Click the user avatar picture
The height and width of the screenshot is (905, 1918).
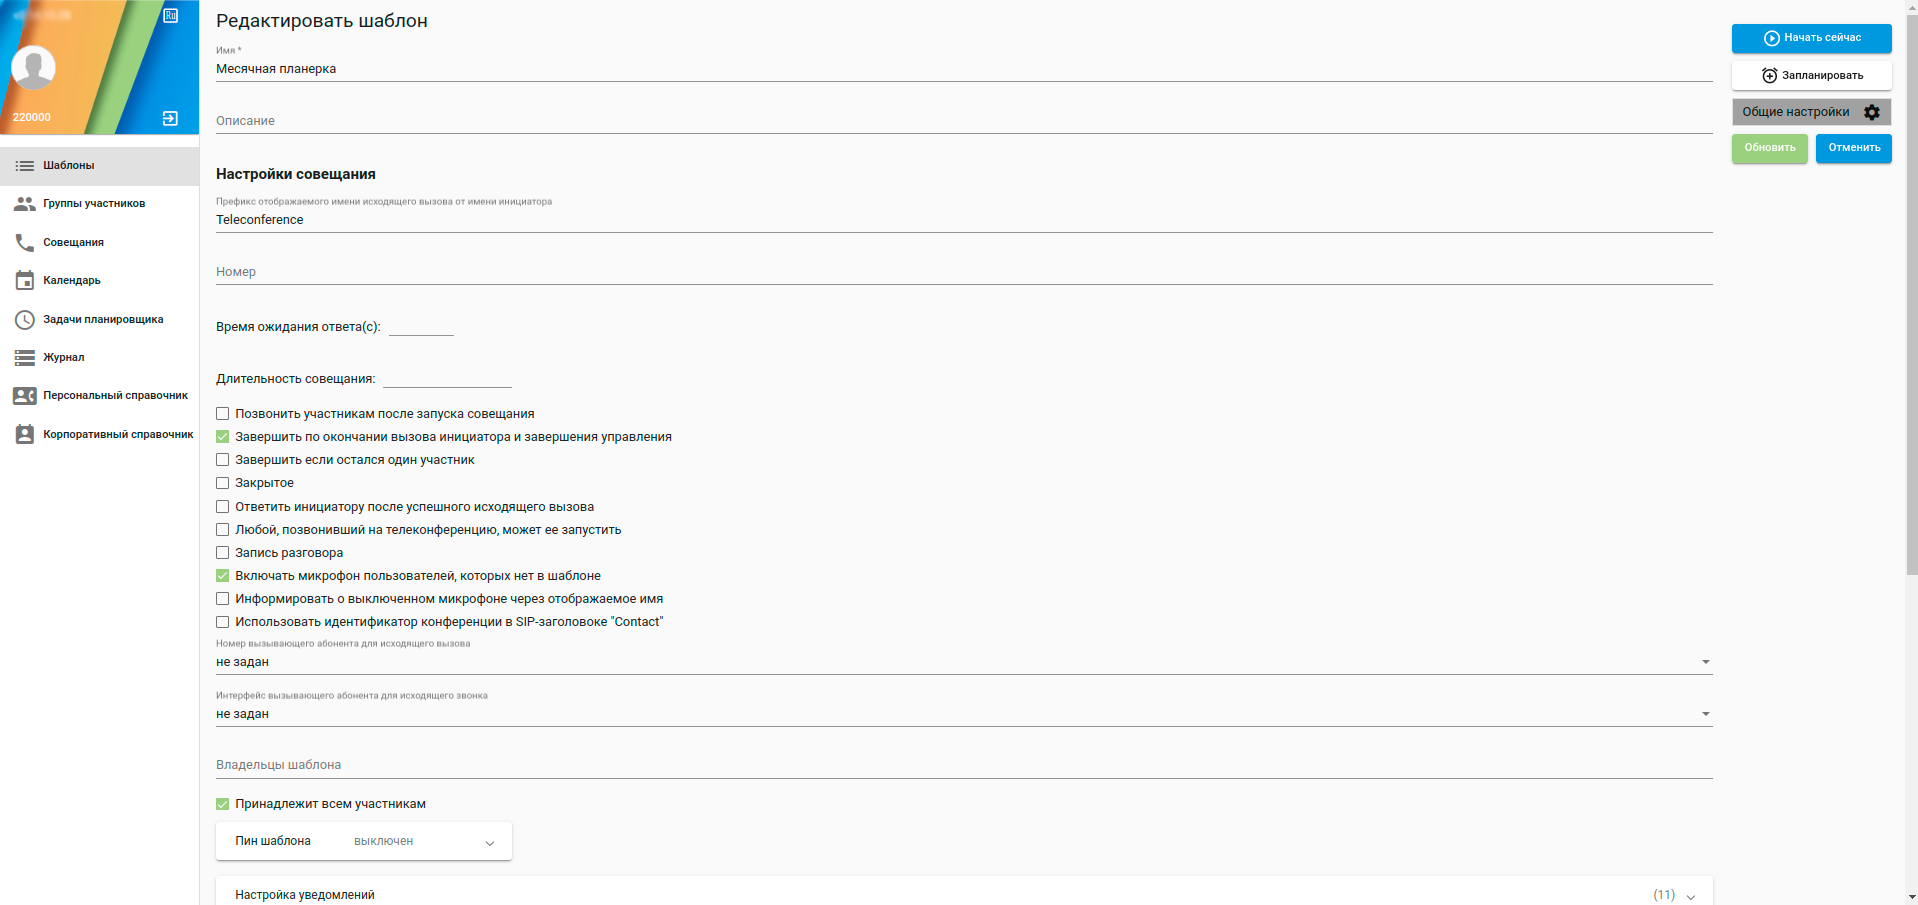[x=33, y=68]
